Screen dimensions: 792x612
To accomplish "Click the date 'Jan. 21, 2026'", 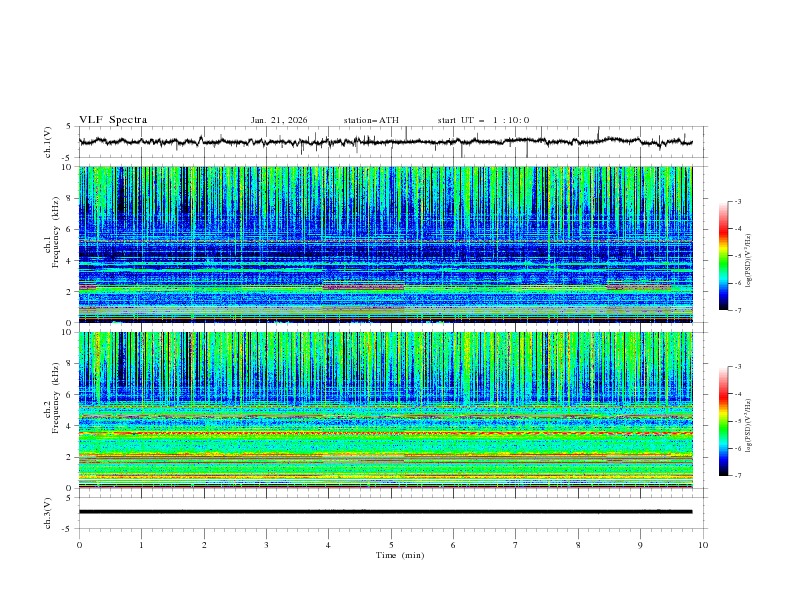I will coord(279,120).
